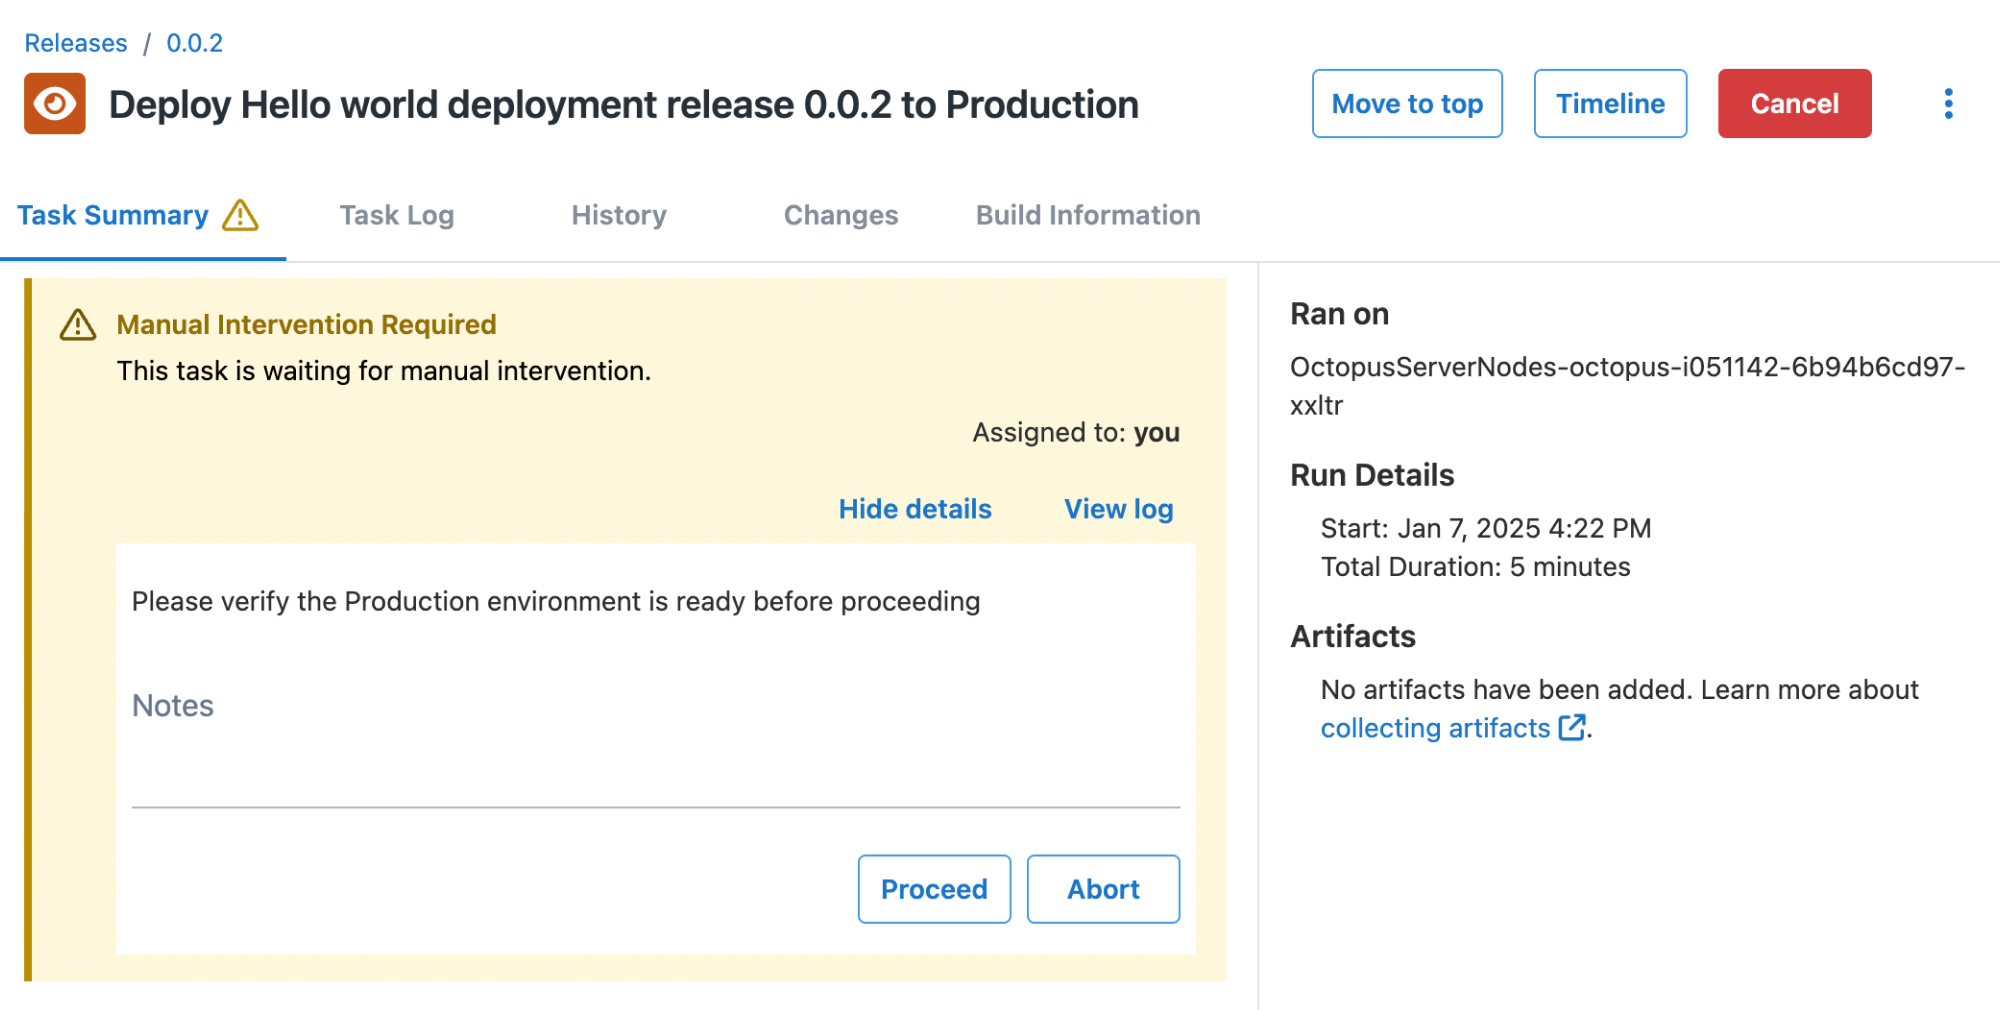Cancel the deployment task
The width and height of the screenshot is (2000, 1010).
[1794, 103]
